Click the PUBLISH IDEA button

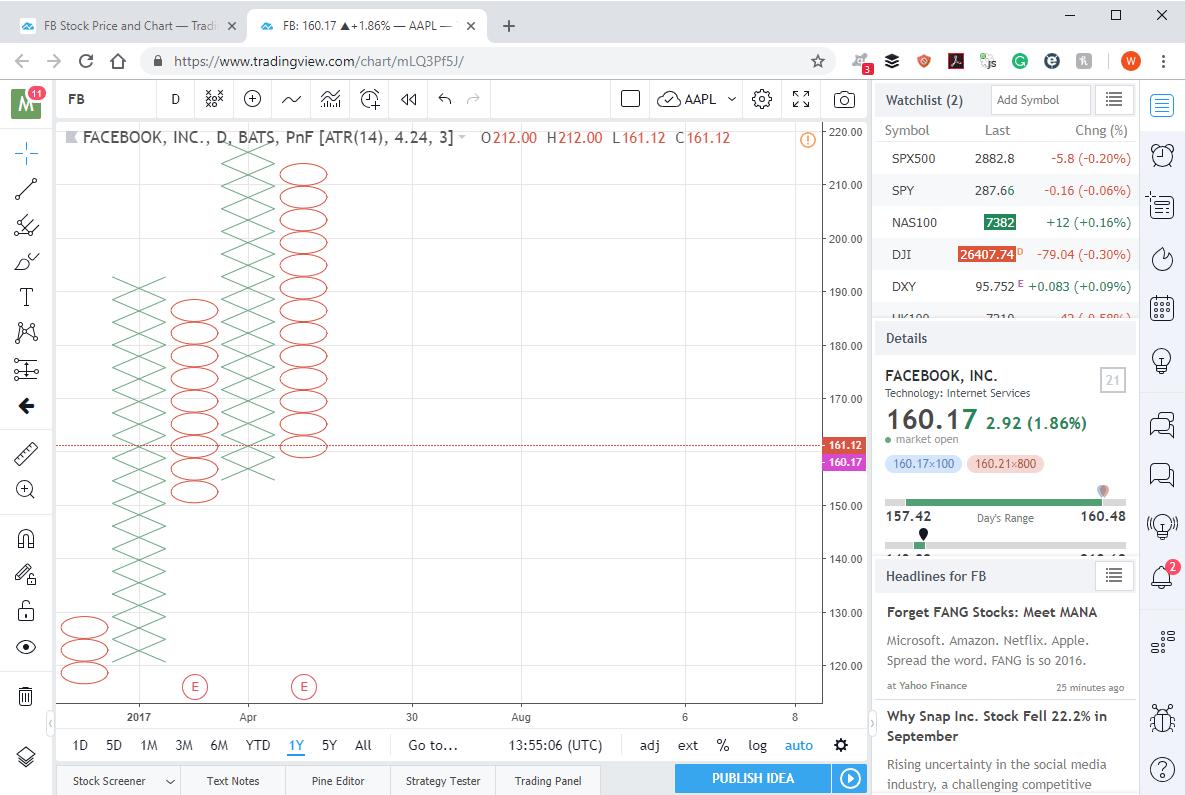[x=752, y=778]
